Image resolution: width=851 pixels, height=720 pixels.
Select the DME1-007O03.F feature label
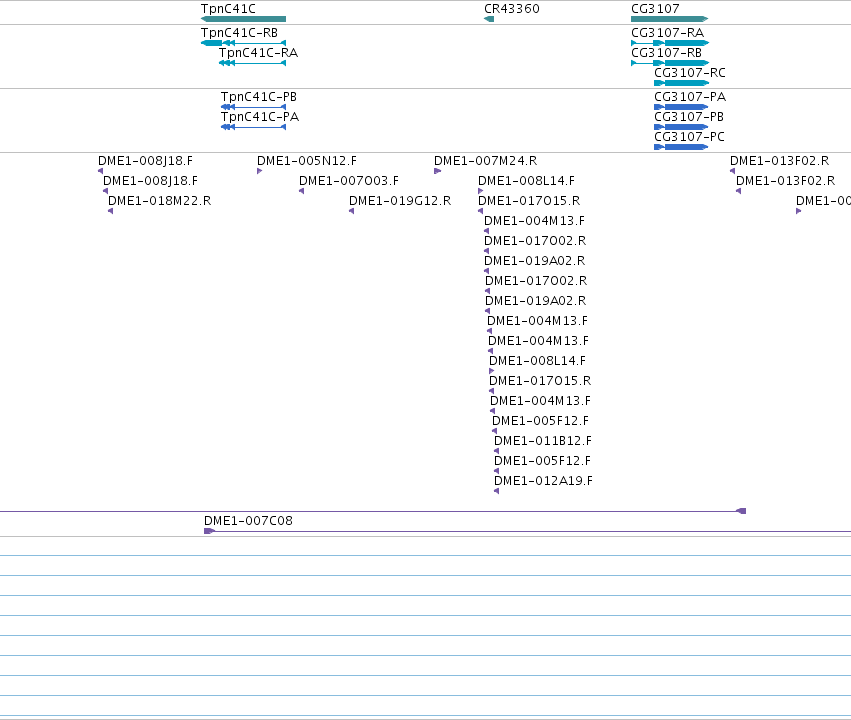click(x=348, y=181)
